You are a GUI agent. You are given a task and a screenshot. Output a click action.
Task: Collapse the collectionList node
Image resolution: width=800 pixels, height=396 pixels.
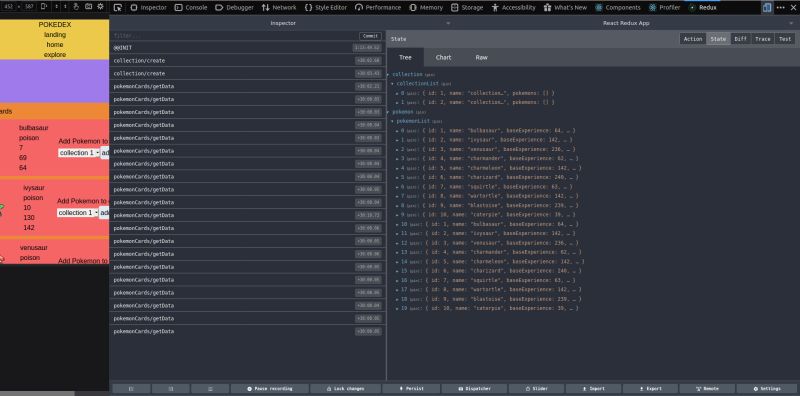(x=393, y=83)
